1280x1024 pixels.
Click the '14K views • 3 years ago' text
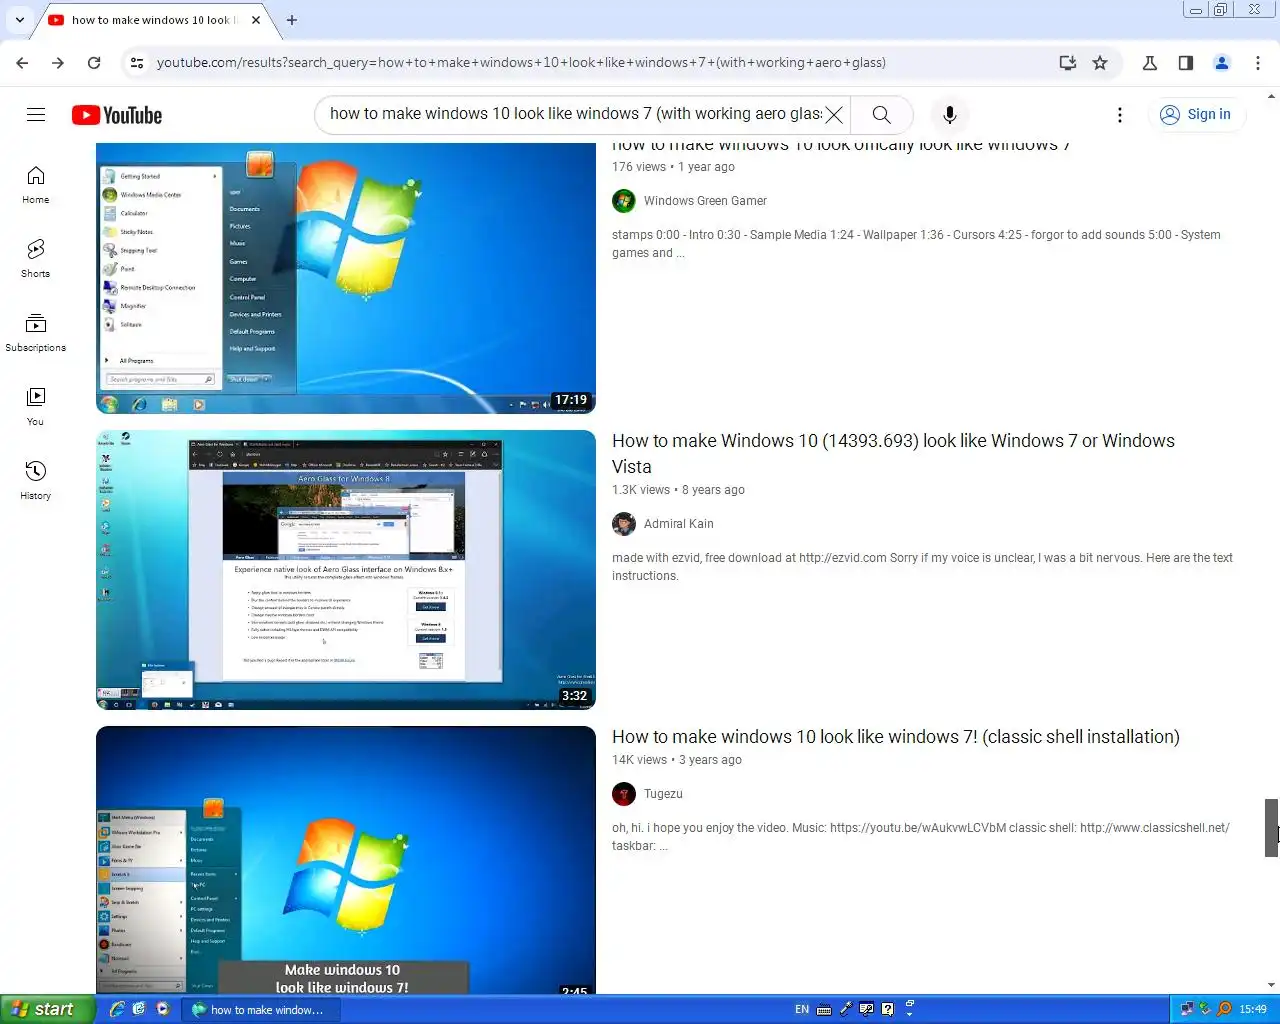click(x=677, y=760)
